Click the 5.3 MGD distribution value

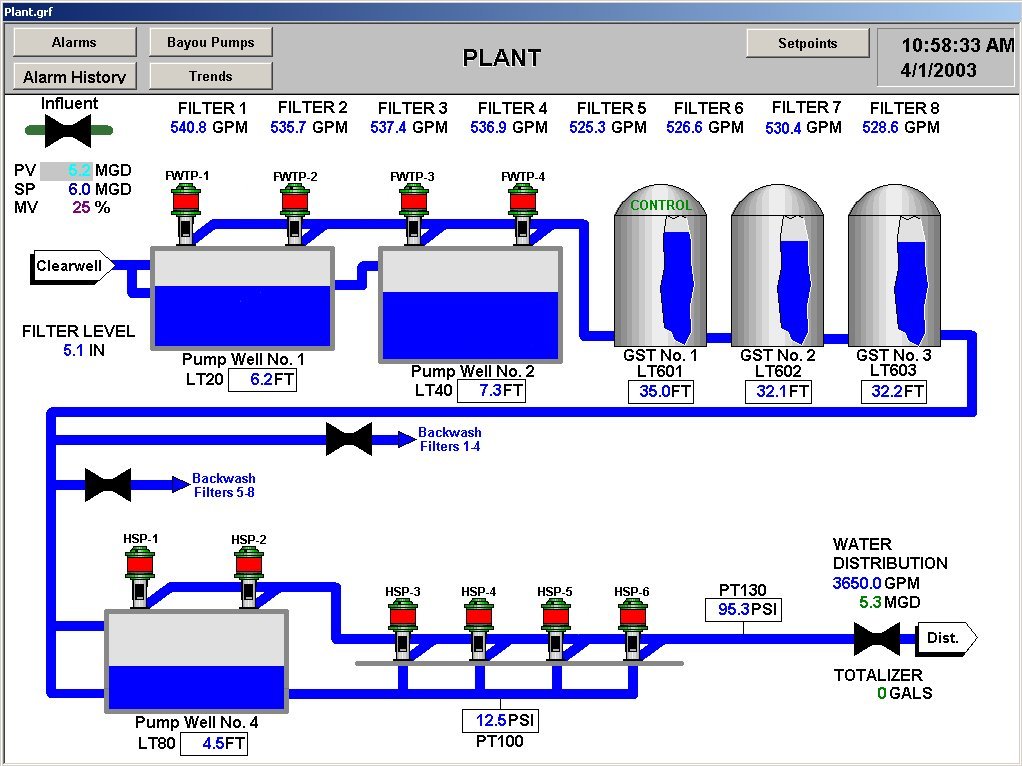click(x=889, y=602)
